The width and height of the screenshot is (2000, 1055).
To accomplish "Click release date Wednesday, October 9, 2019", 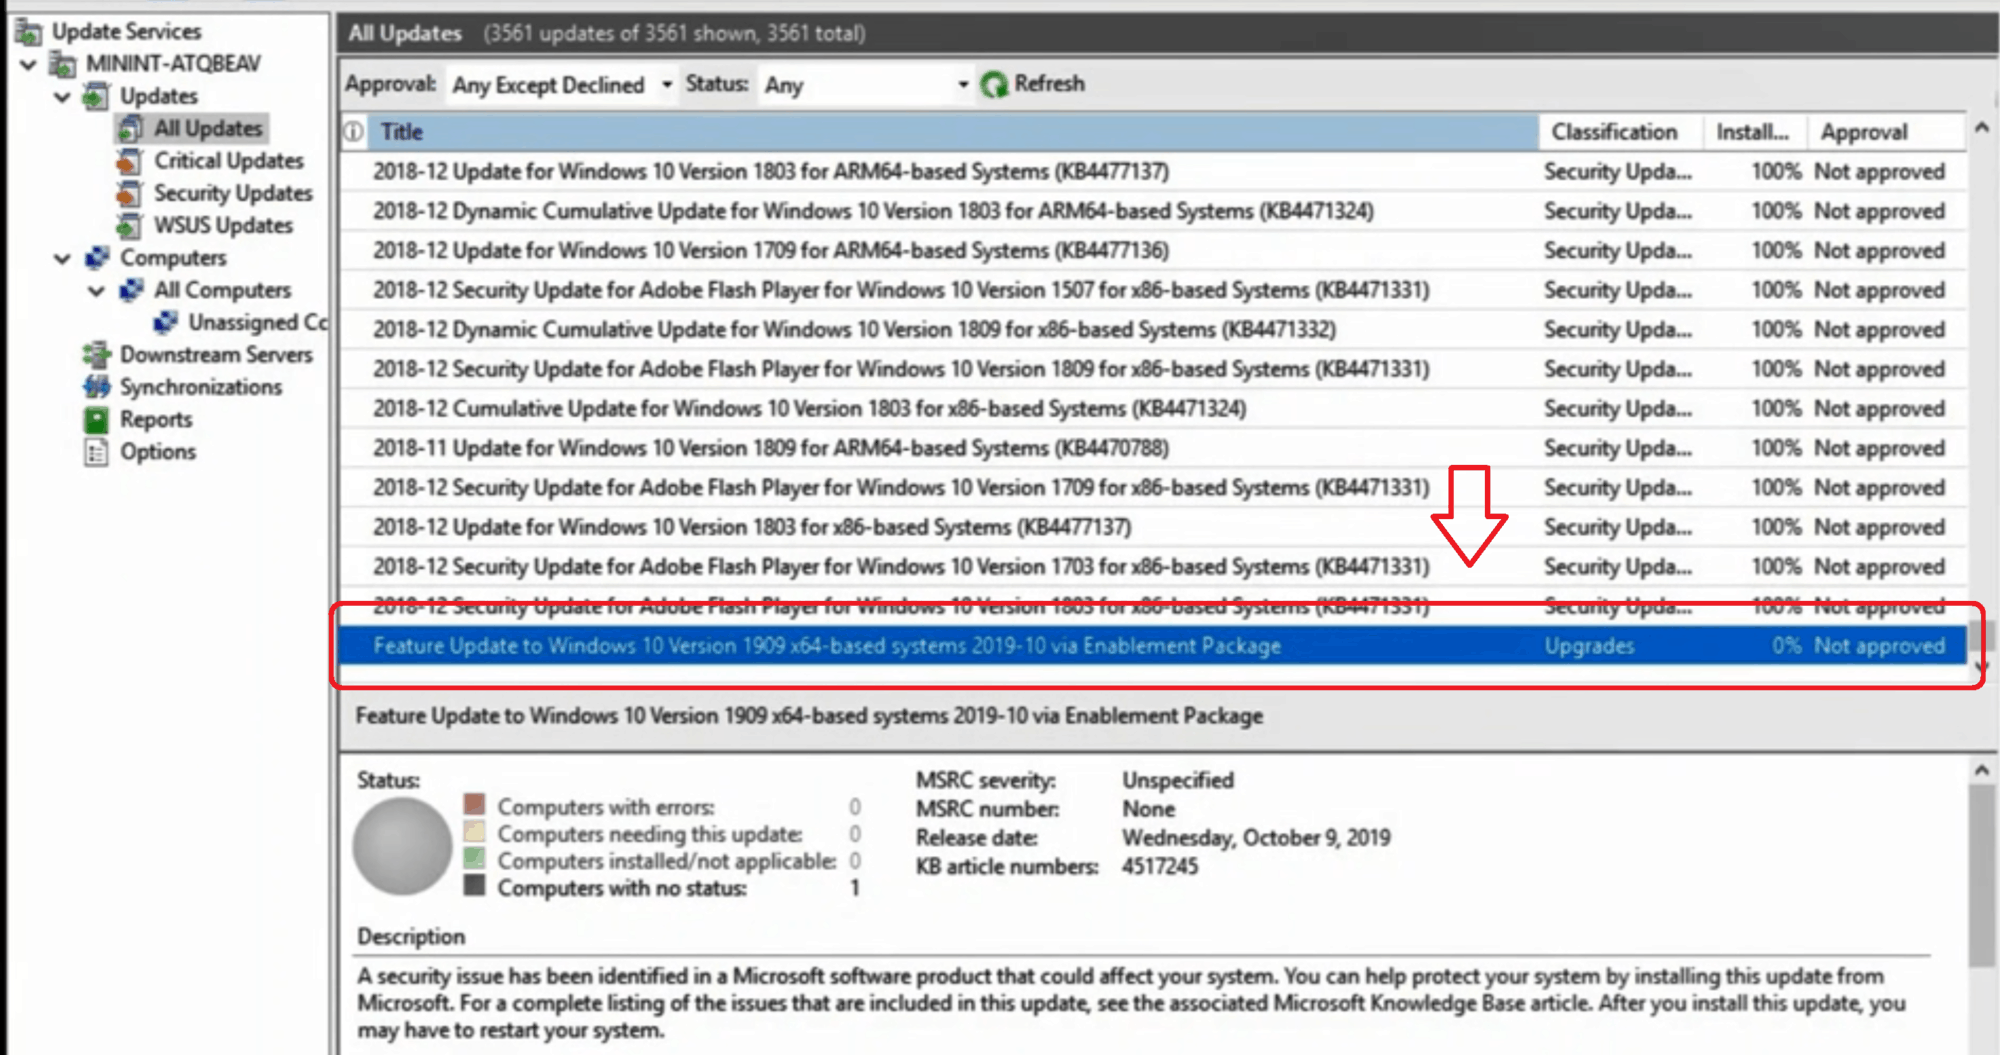I will click(1256, 837).
